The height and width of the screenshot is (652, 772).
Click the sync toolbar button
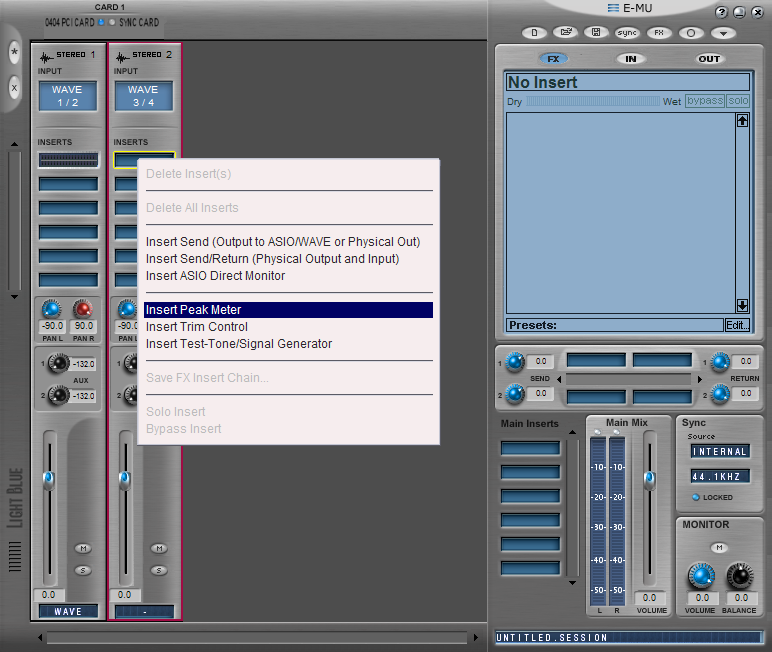pos(627,33)
